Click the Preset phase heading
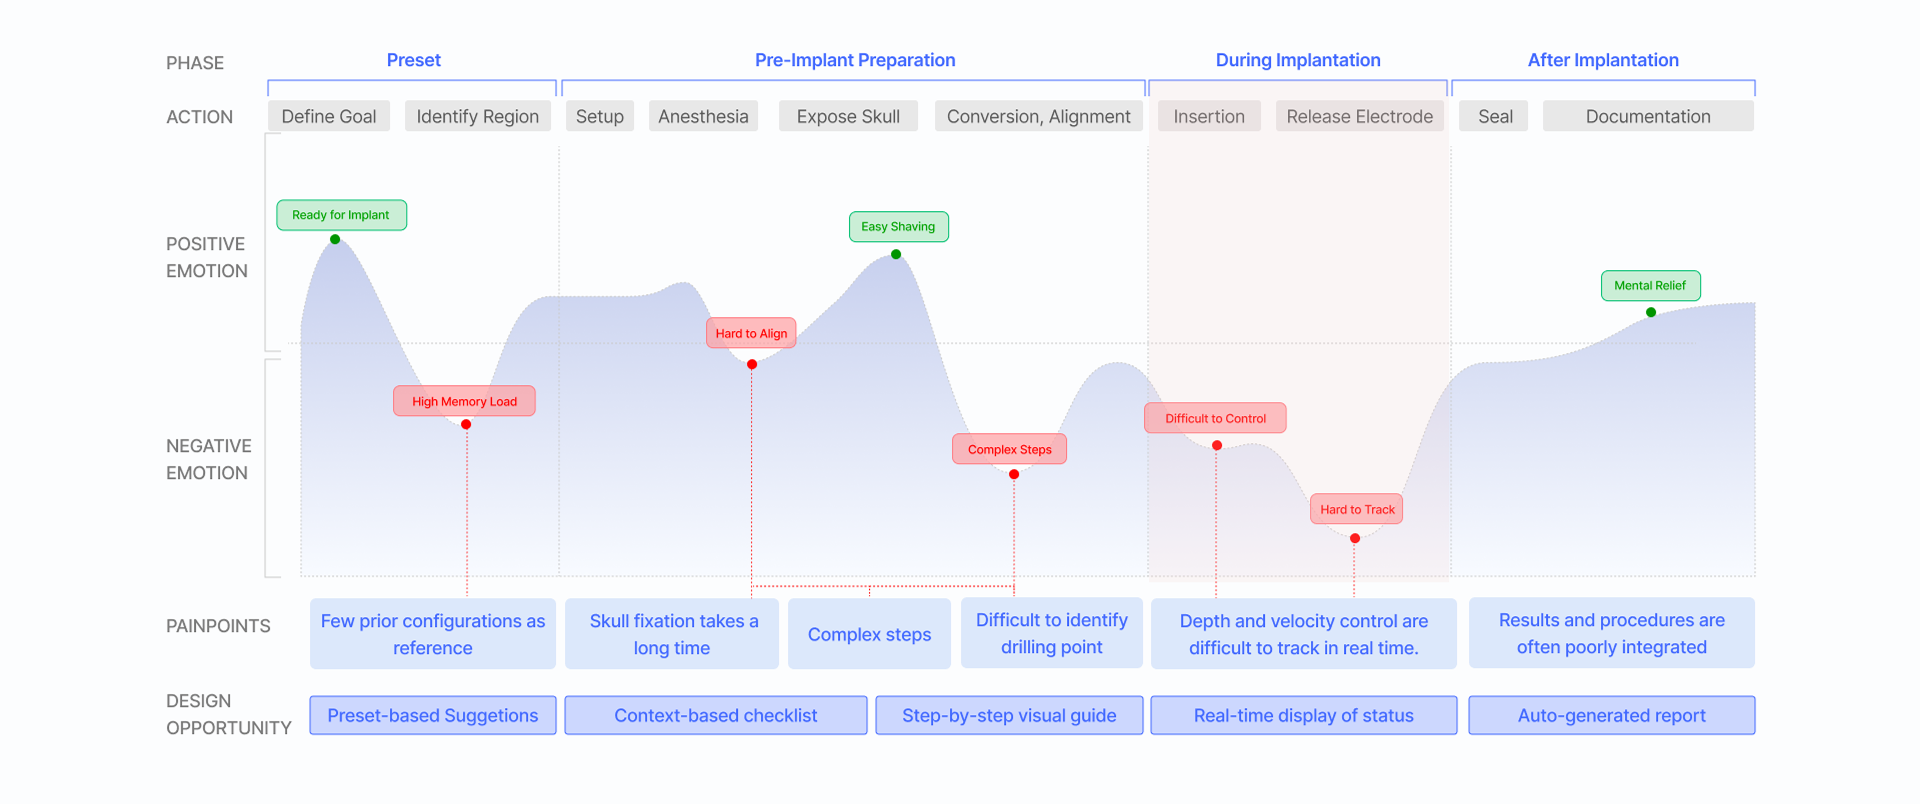The height and width of the screenshot is (804, 1920). click(413, 60)
